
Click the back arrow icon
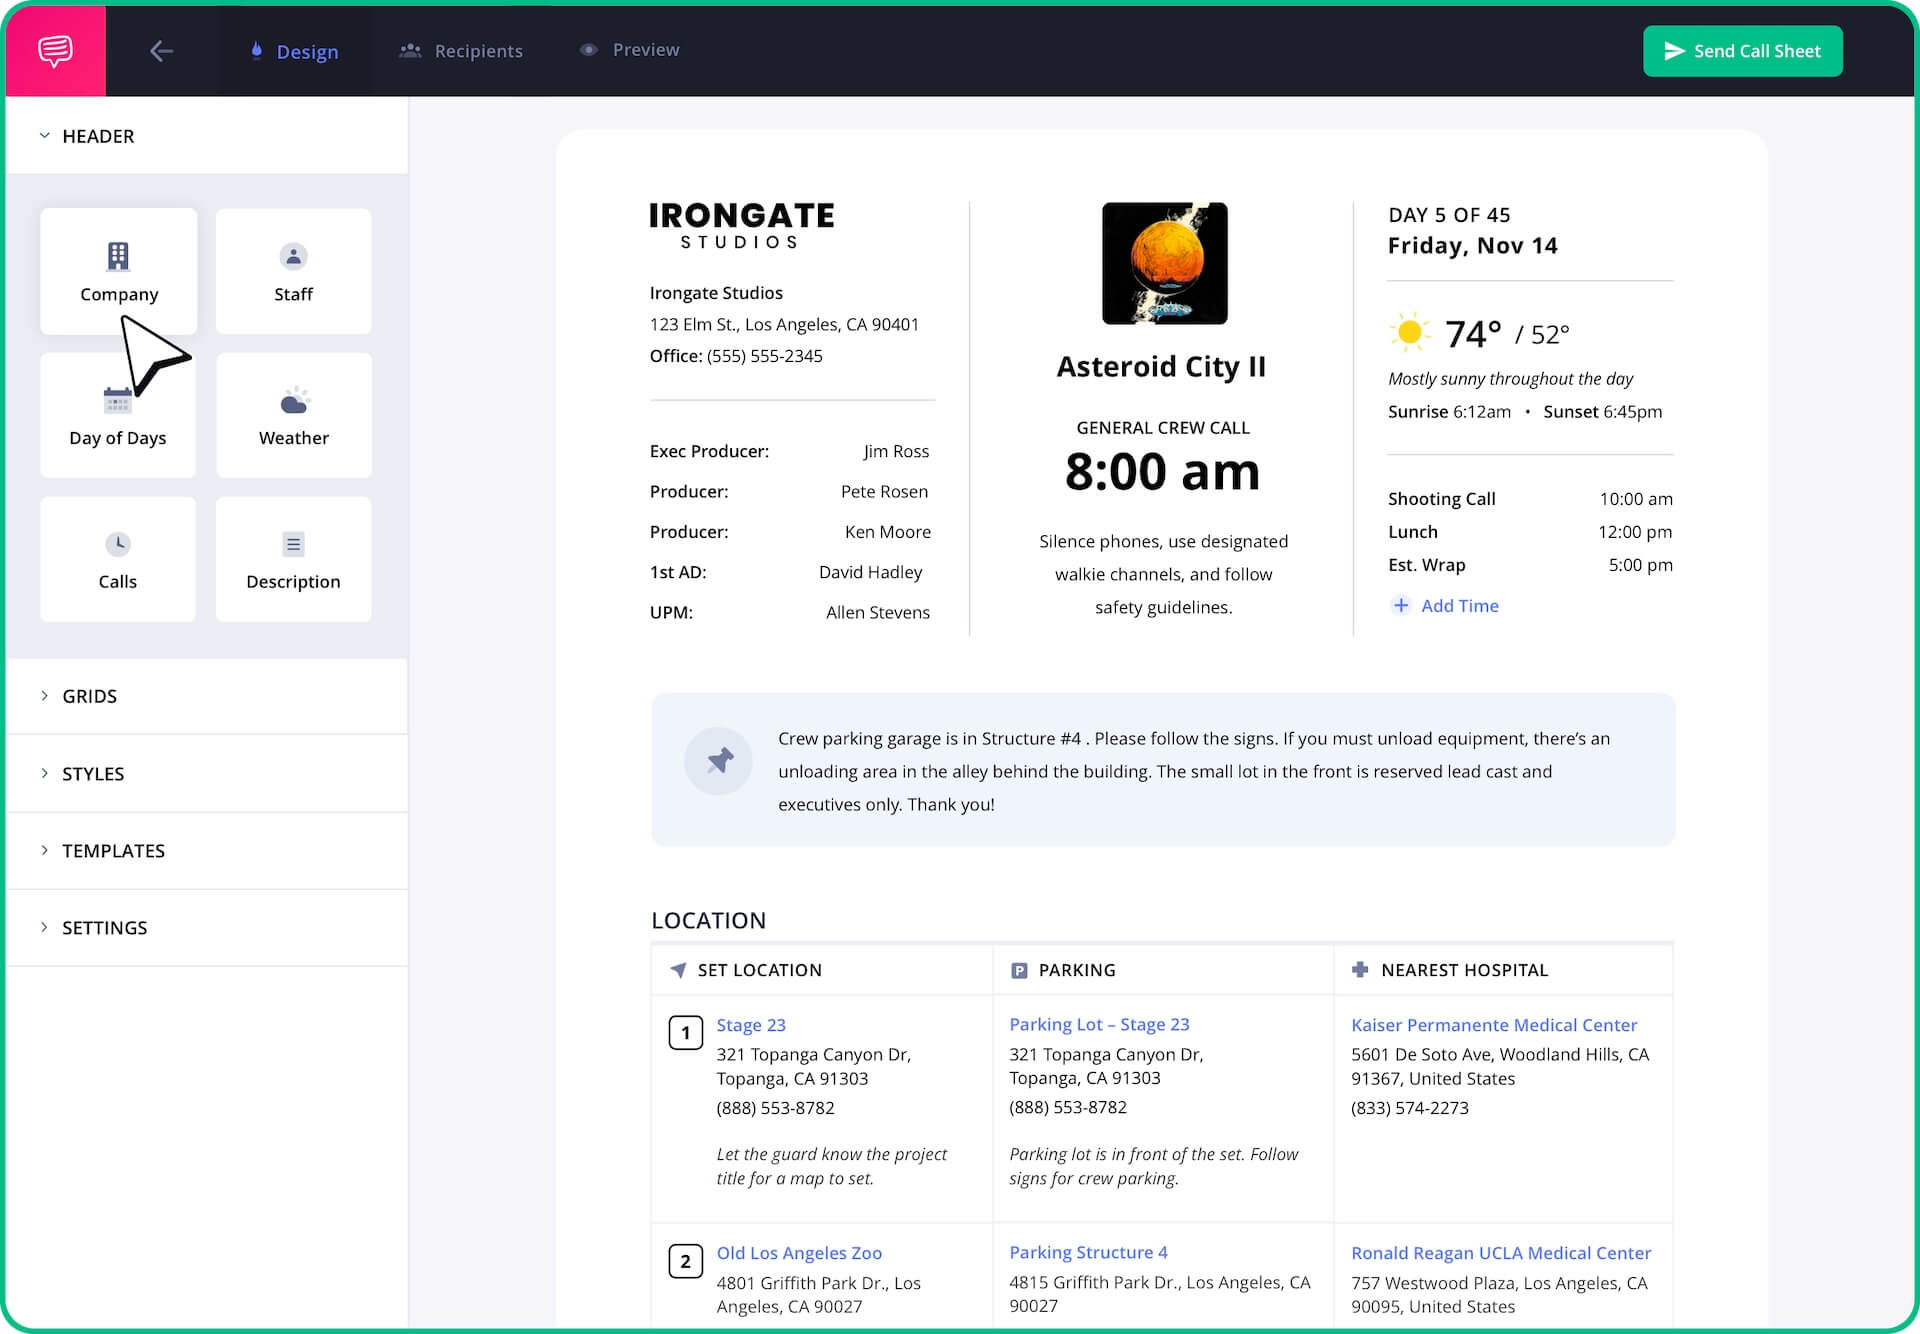[161, 51]
